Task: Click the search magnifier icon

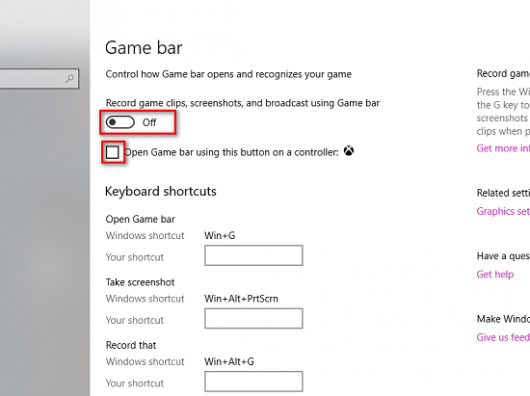Action: pos(70,78)
